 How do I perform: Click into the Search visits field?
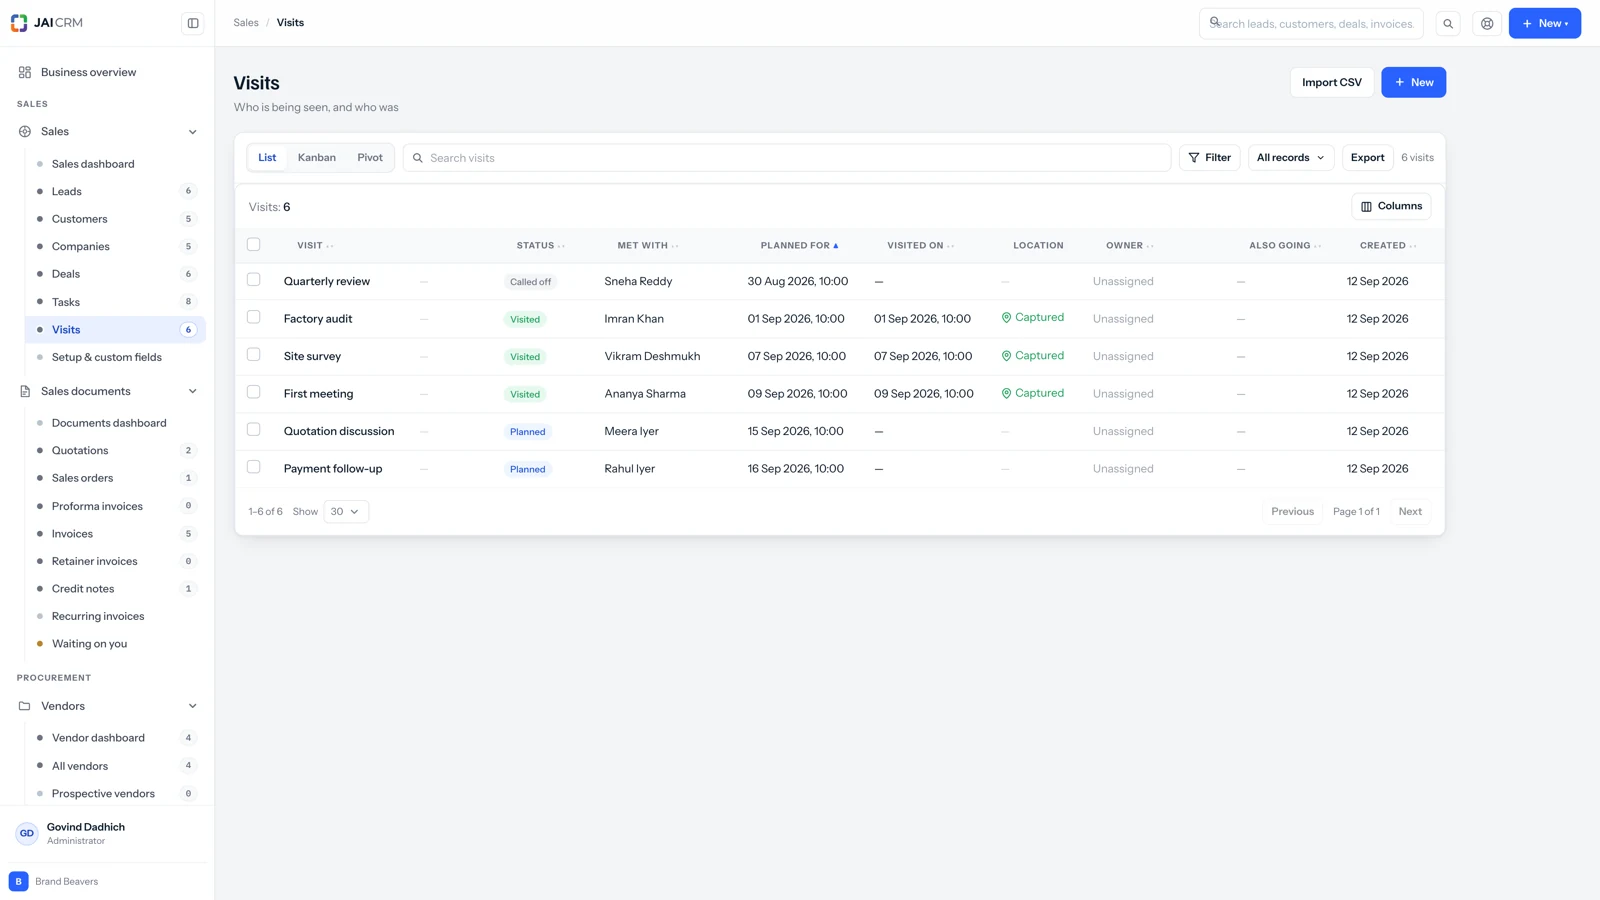(x=787, y=158)
